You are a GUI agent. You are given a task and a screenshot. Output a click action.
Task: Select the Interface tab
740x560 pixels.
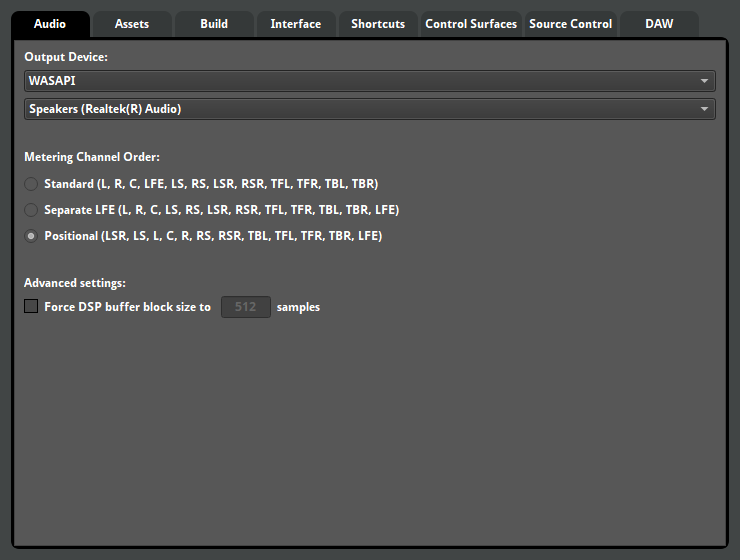pos(296,24)
